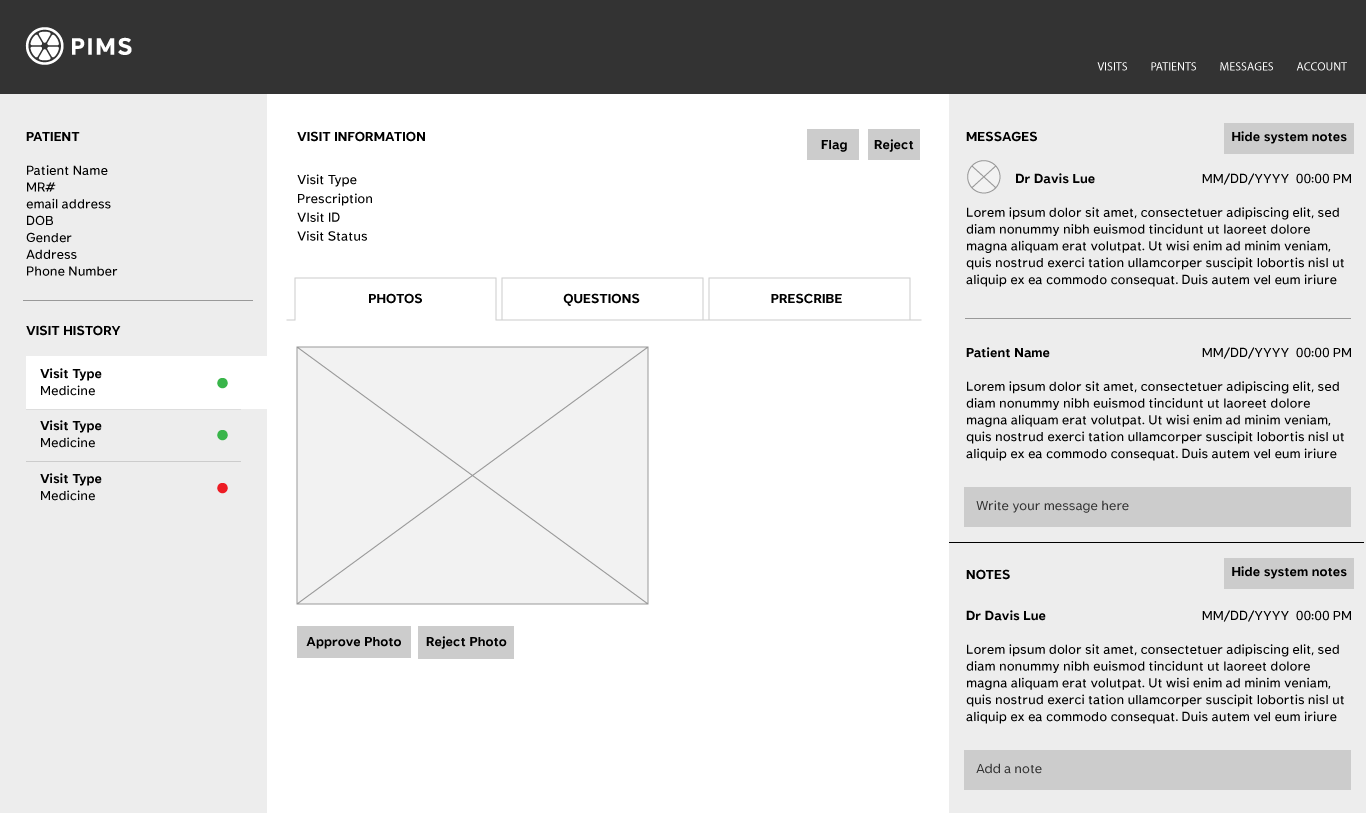Flag the current visit
The height and width of the screenshot is (813, 1366).
(832, 144)
